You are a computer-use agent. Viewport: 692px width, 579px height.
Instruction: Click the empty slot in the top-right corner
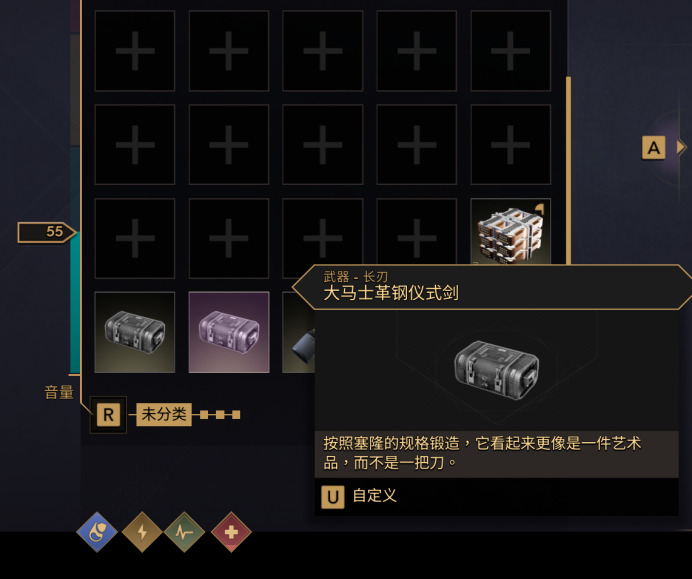(x=511, y=51)
